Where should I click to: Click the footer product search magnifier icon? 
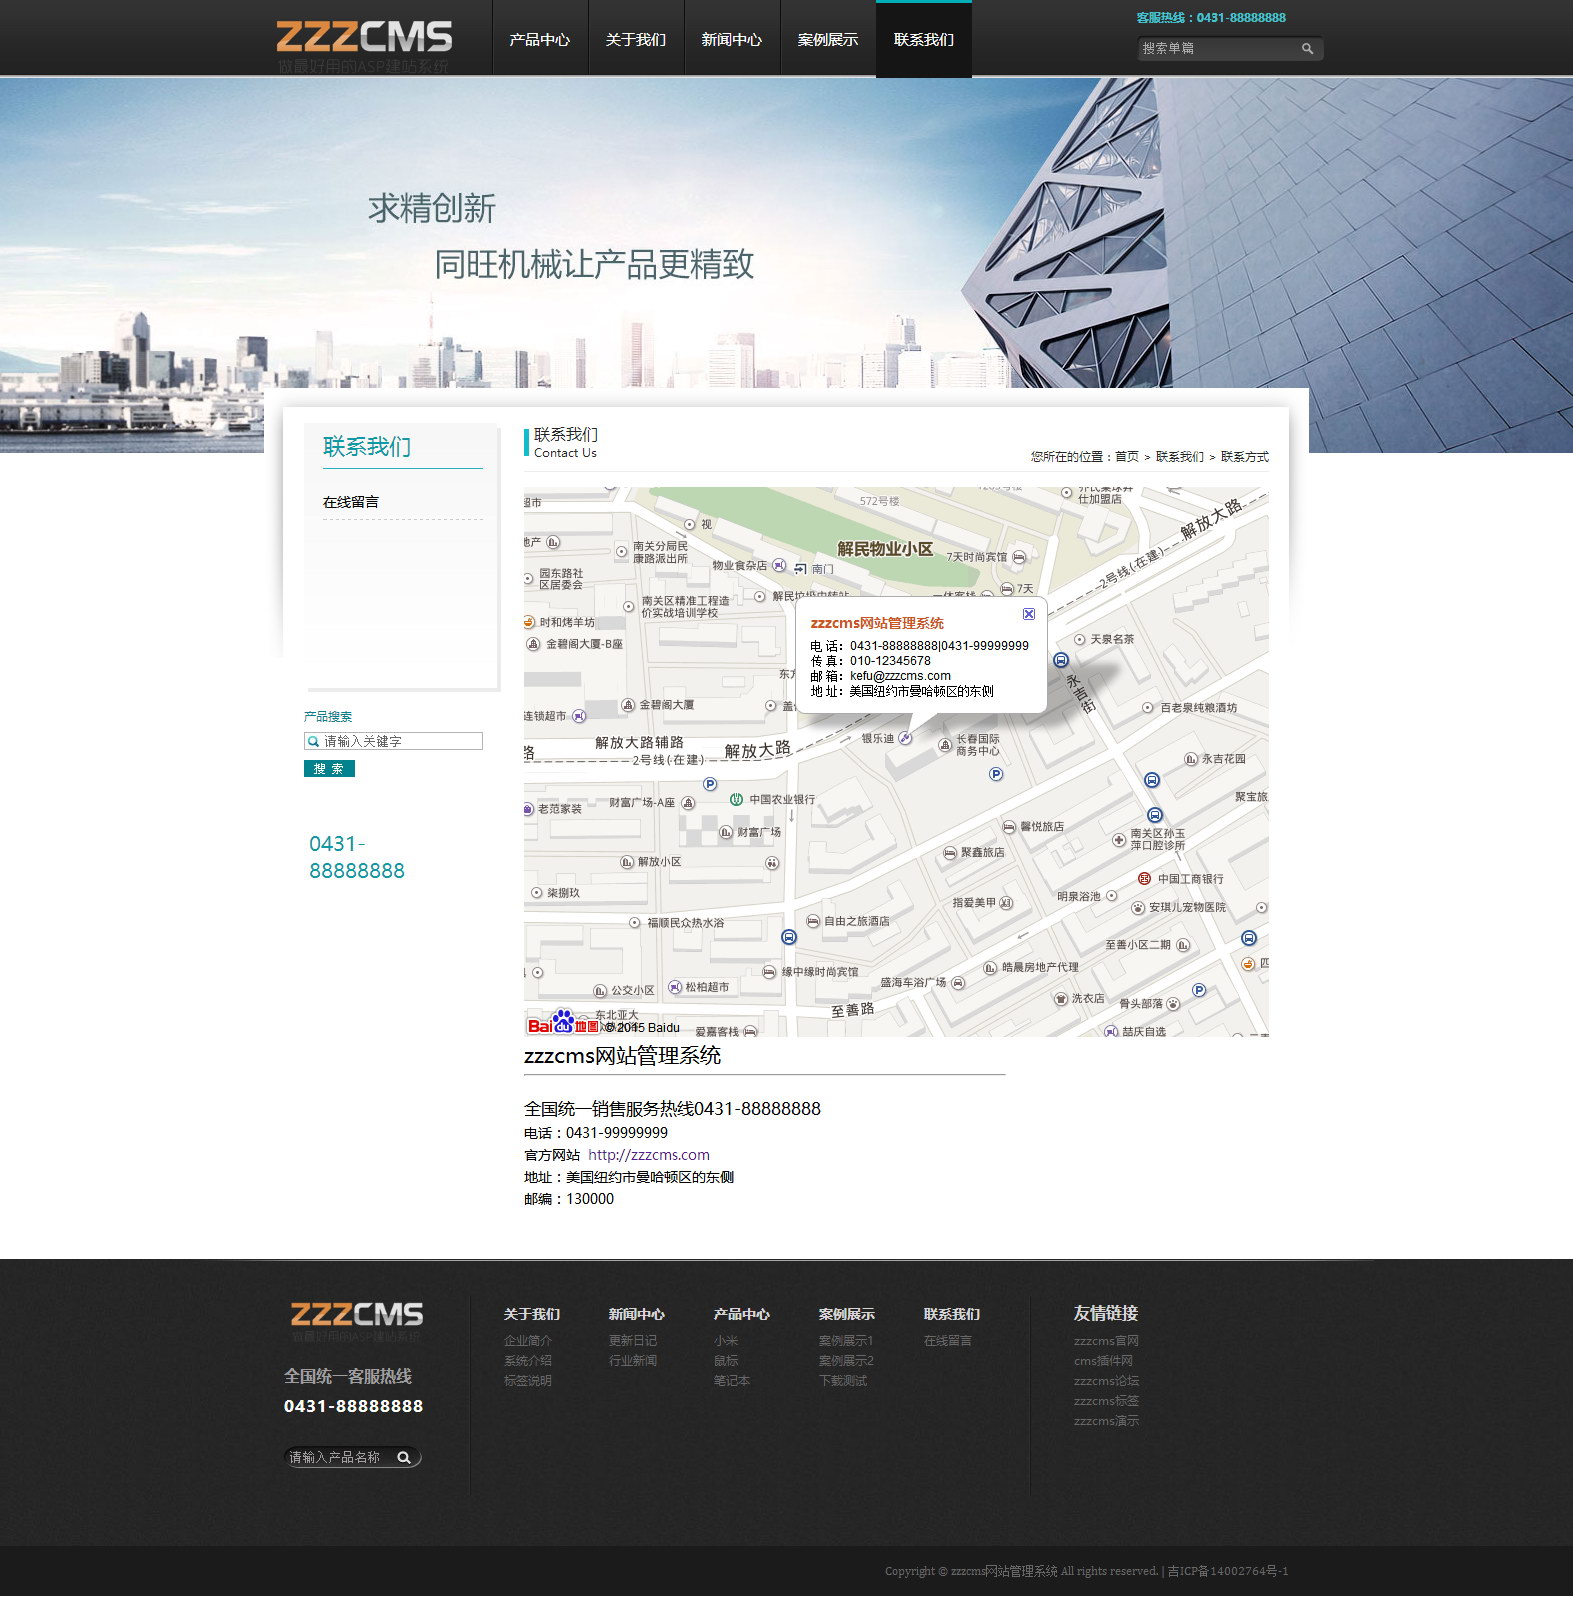point(404,1457)
